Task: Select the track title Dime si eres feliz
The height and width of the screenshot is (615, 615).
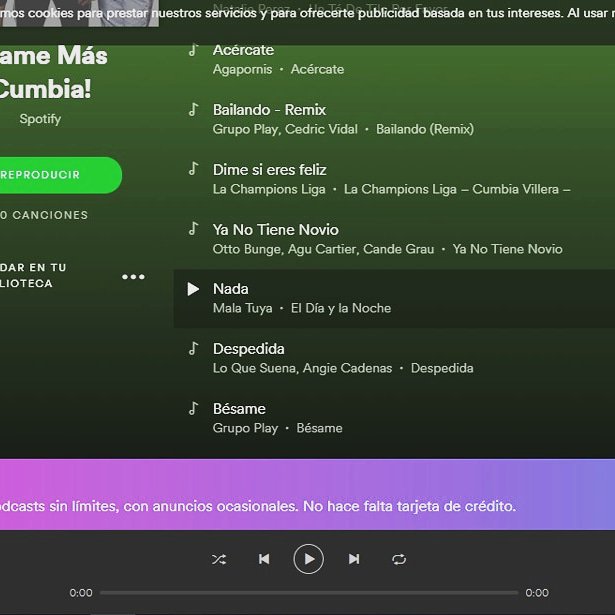Action: [x=269, y=170]
